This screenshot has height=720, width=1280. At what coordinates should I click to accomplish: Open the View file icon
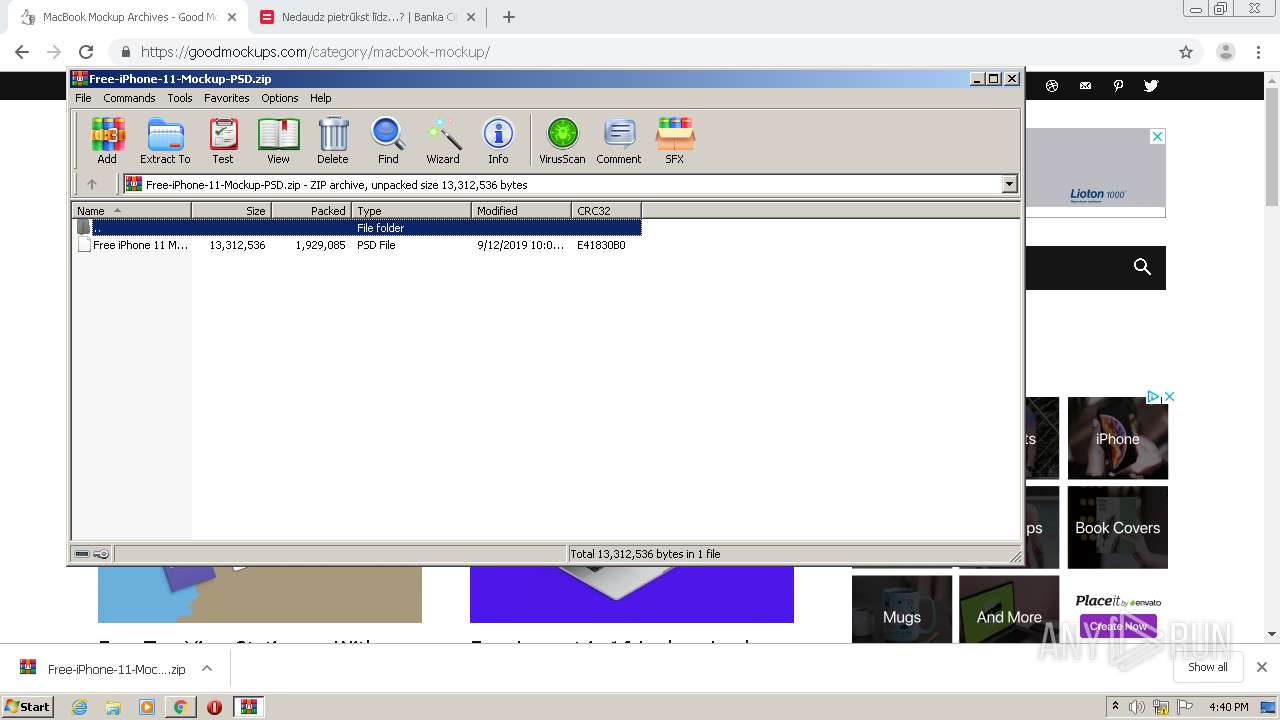[x=278, y=140]
